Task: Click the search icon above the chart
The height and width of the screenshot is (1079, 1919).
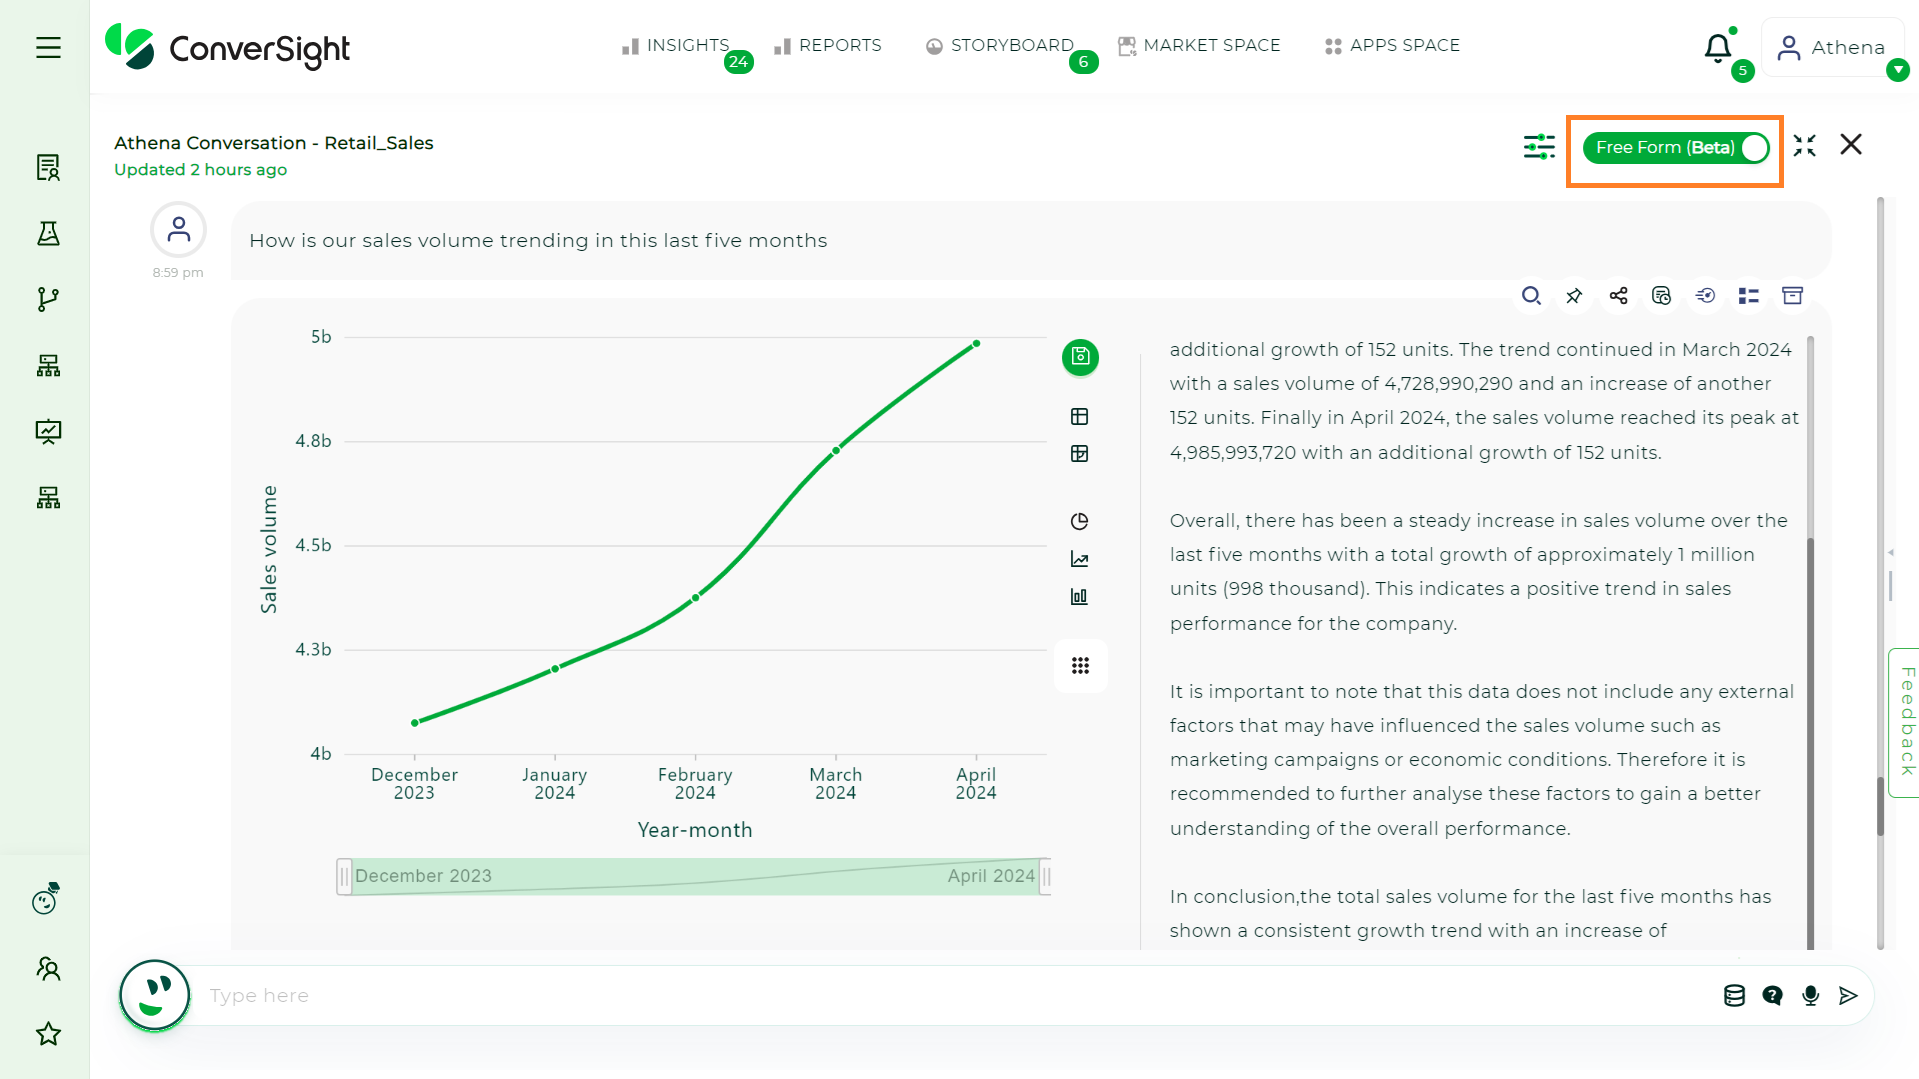Action: point(1530,296)
